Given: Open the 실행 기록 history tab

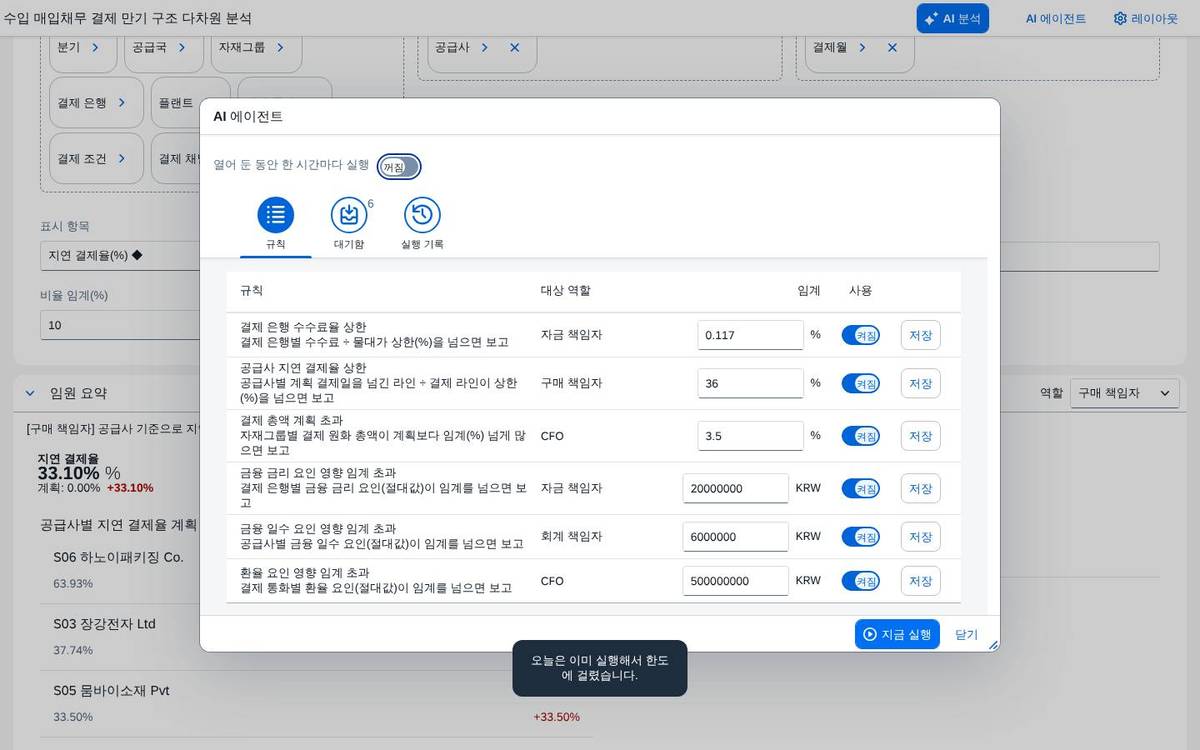Looking at the screenshot, I should [422, 215].
